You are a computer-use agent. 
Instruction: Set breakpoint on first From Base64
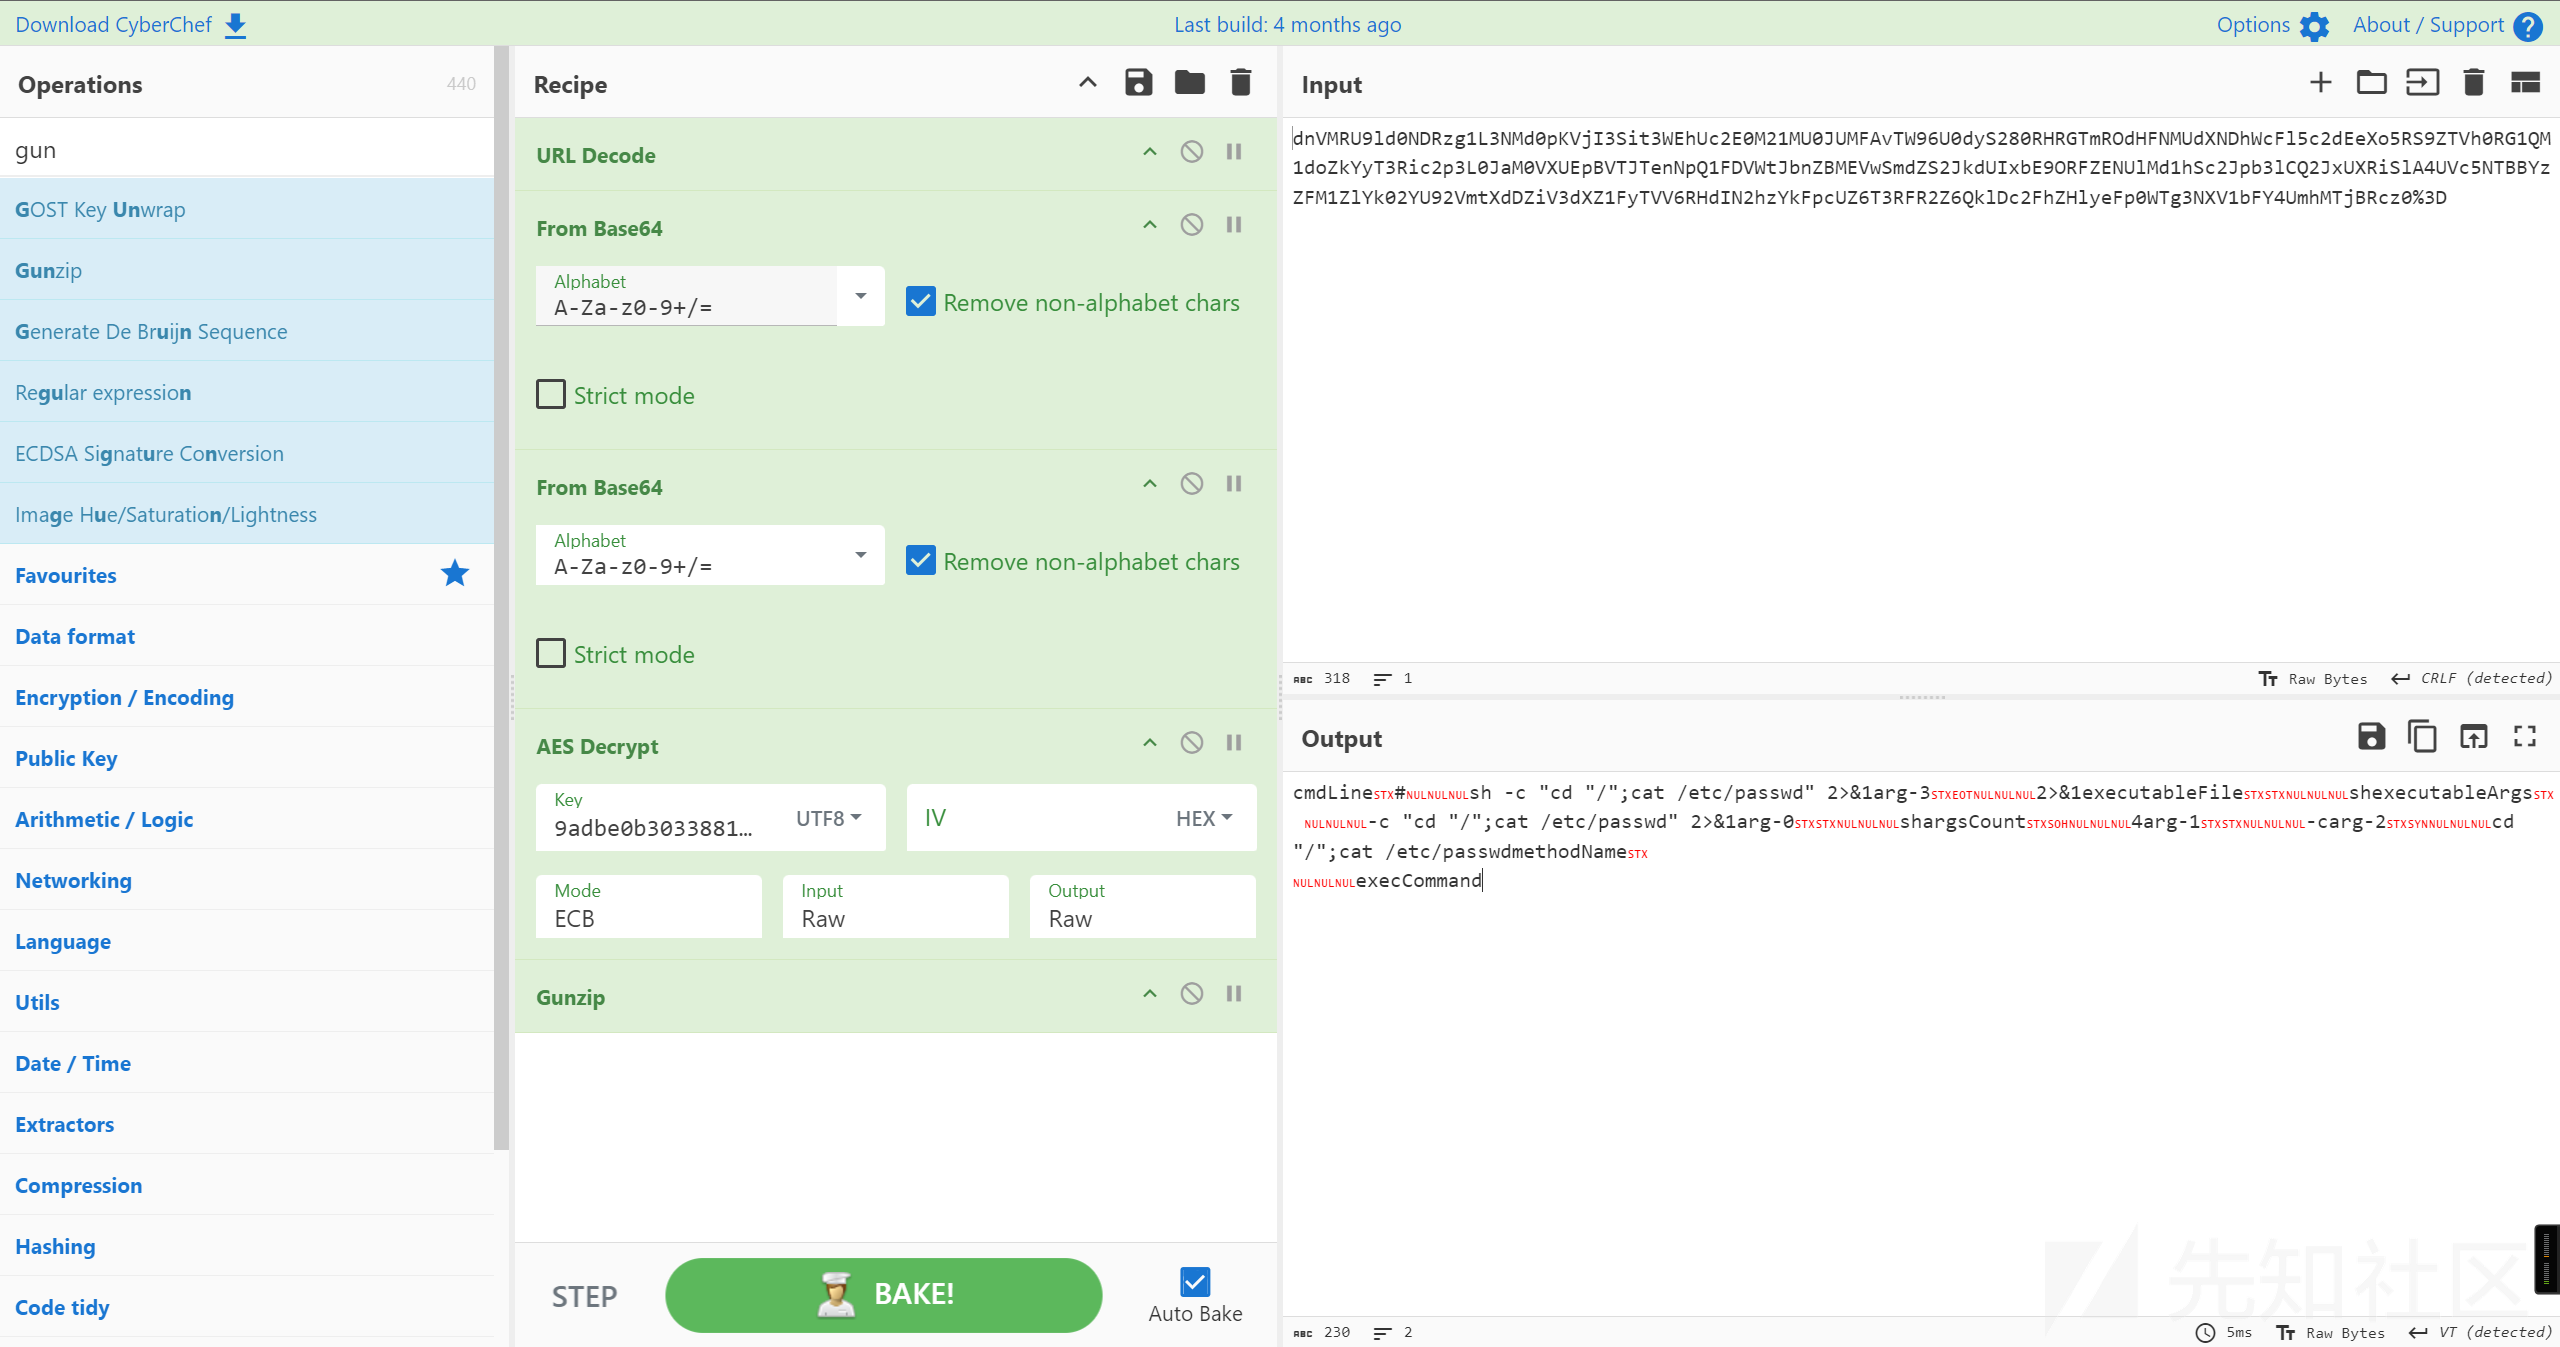(1234, 225)
